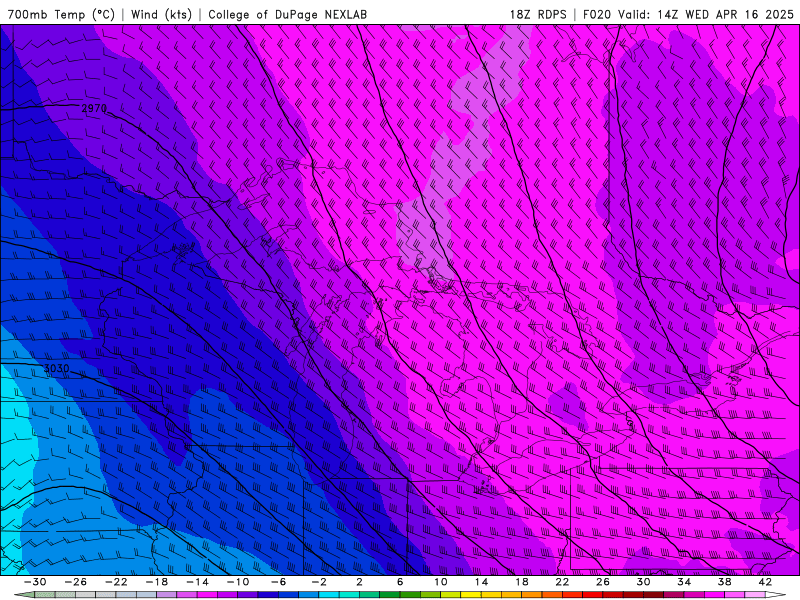
Task: Click the 'College of DuPage NEXLAB' label
Action: [x=287, y=14]
